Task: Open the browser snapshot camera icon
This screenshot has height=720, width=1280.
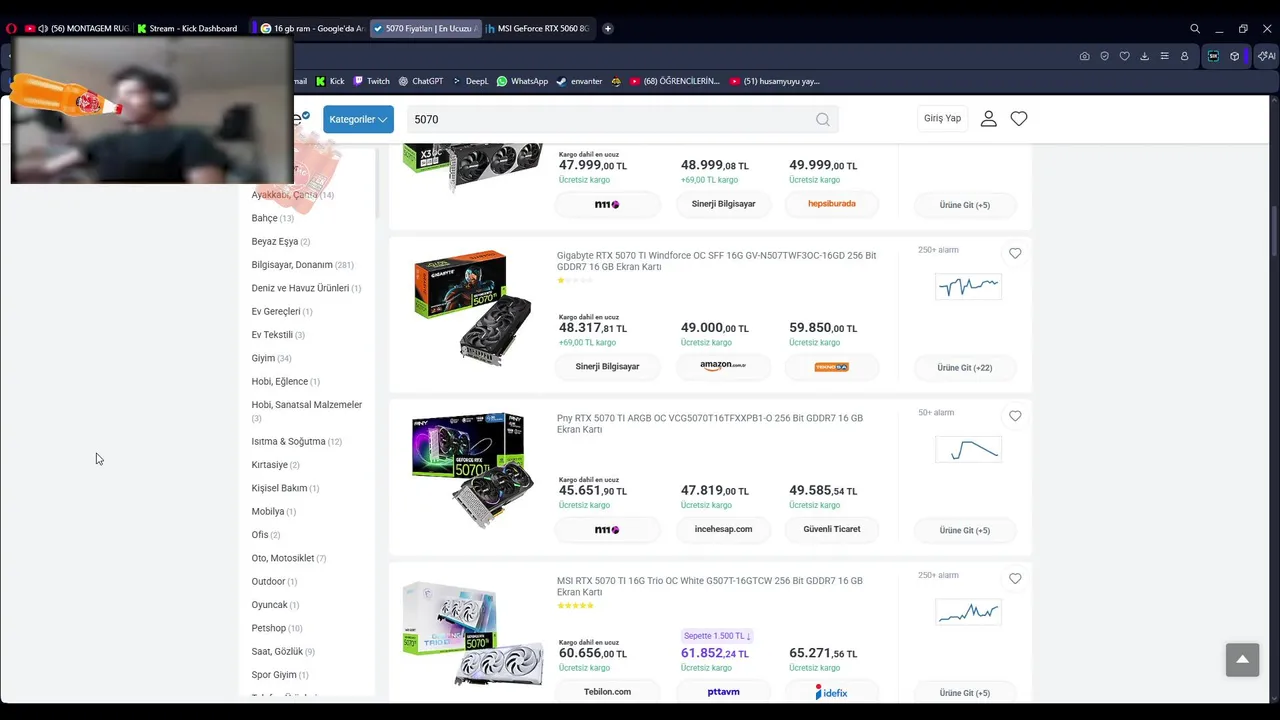Action: (x=1084, y=56)
